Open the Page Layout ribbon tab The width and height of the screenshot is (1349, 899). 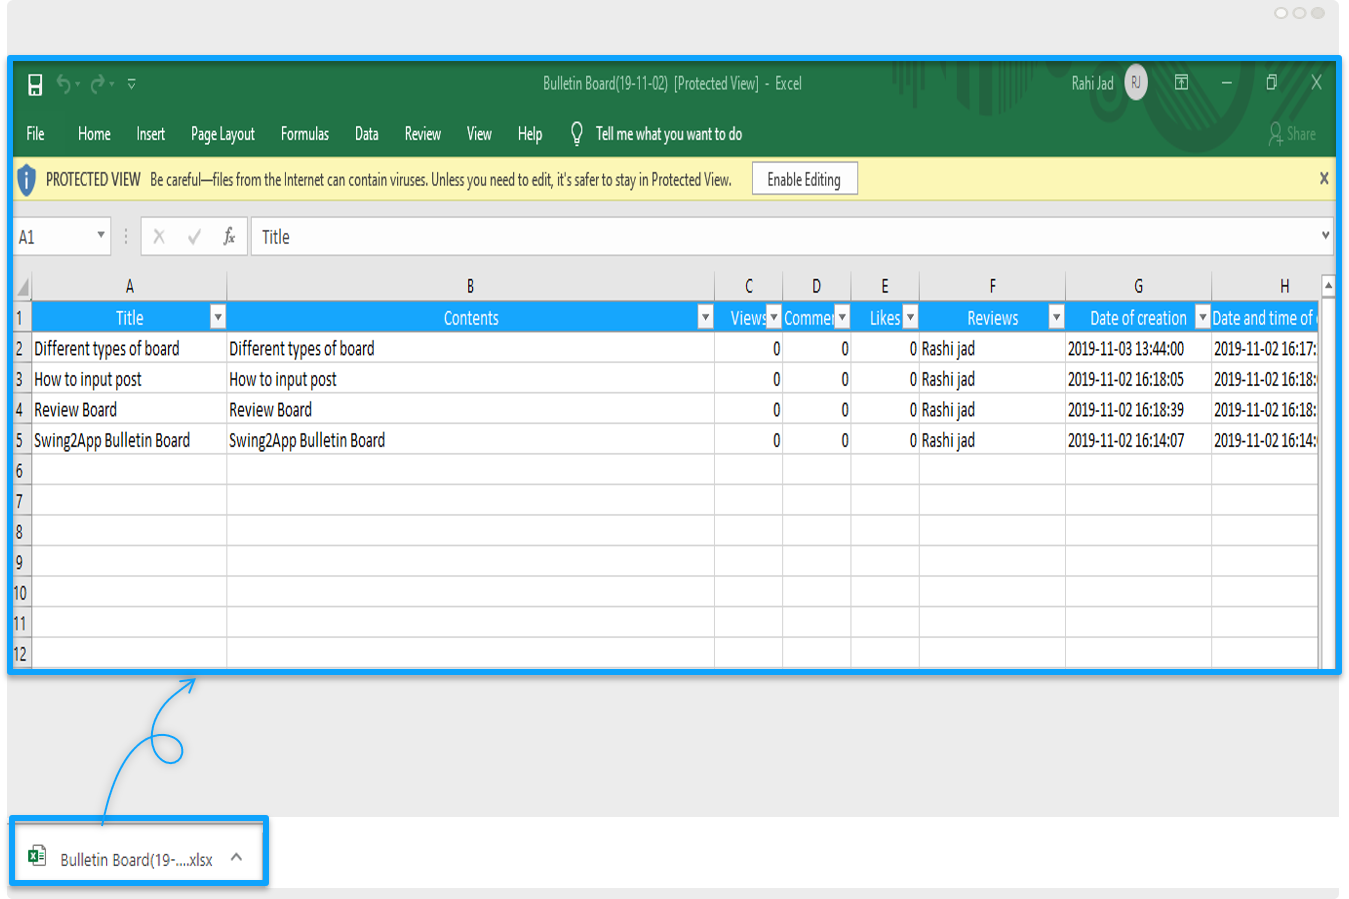[x=222, y=134]
